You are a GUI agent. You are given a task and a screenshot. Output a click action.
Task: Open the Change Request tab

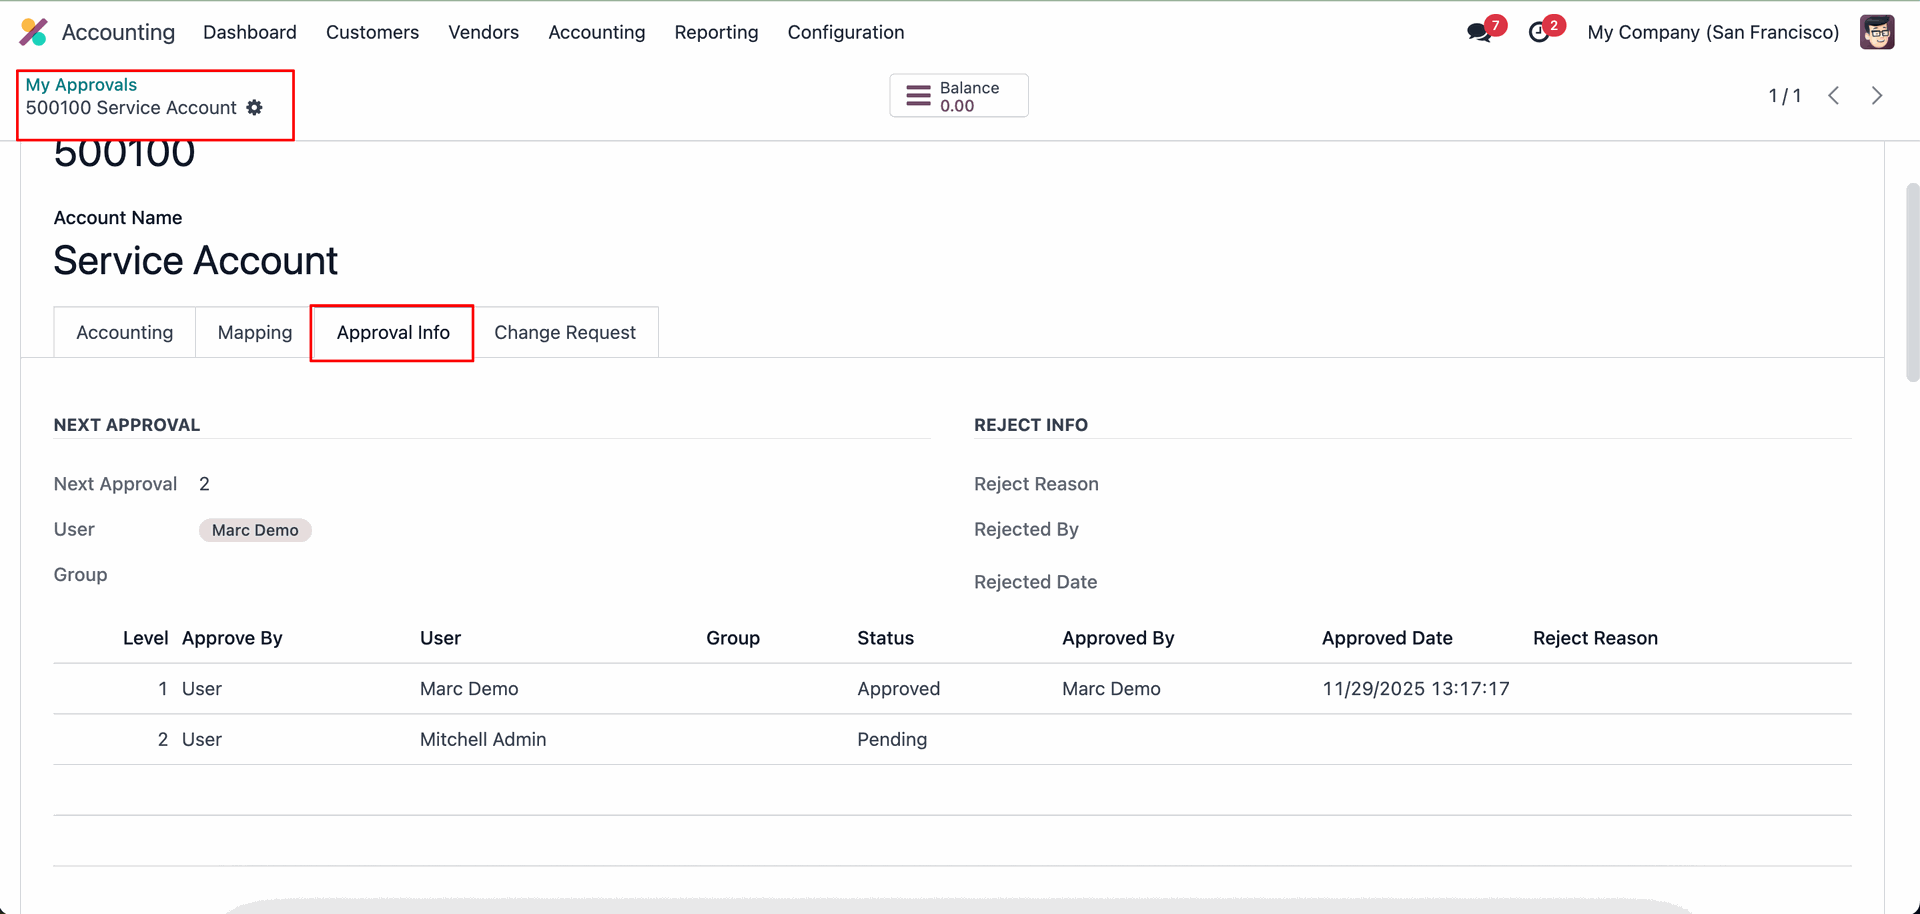[564, 332]
